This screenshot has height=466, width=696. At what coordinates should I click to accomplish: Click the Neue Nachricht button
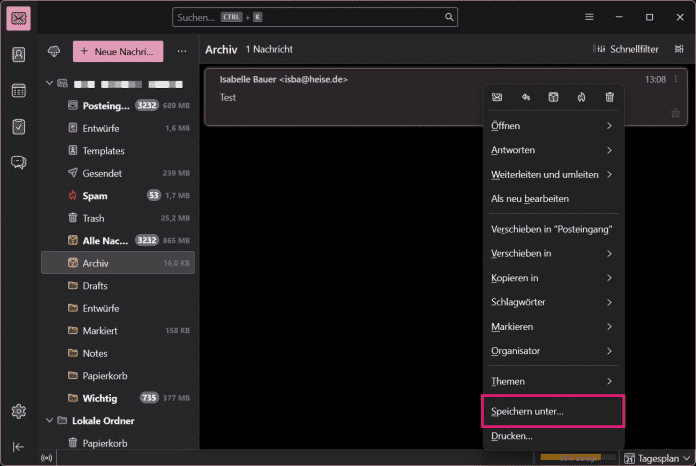(118, 51)
